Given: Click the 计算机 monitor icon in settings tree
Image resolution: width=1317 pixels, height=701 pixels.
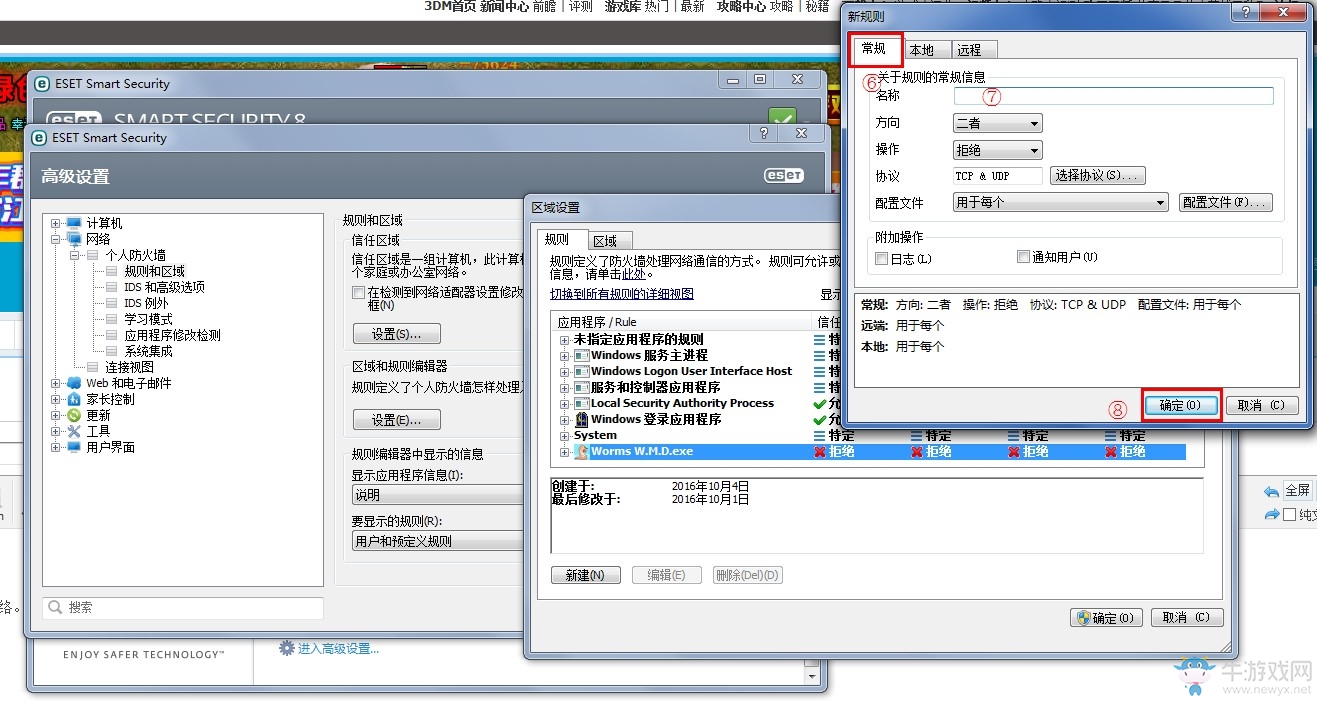Looking at the screenshot, I should [x=73, y=223].
